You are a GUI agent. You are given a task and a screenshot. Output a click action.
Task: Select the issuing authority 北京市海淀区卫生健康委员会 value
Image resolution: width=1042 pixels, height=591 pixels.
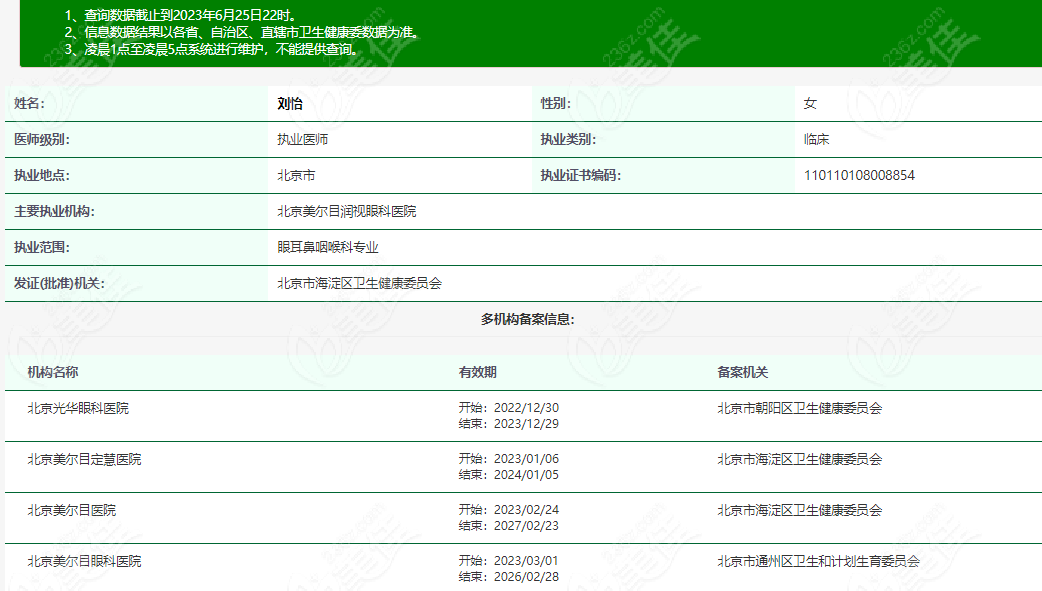point(360,283)
